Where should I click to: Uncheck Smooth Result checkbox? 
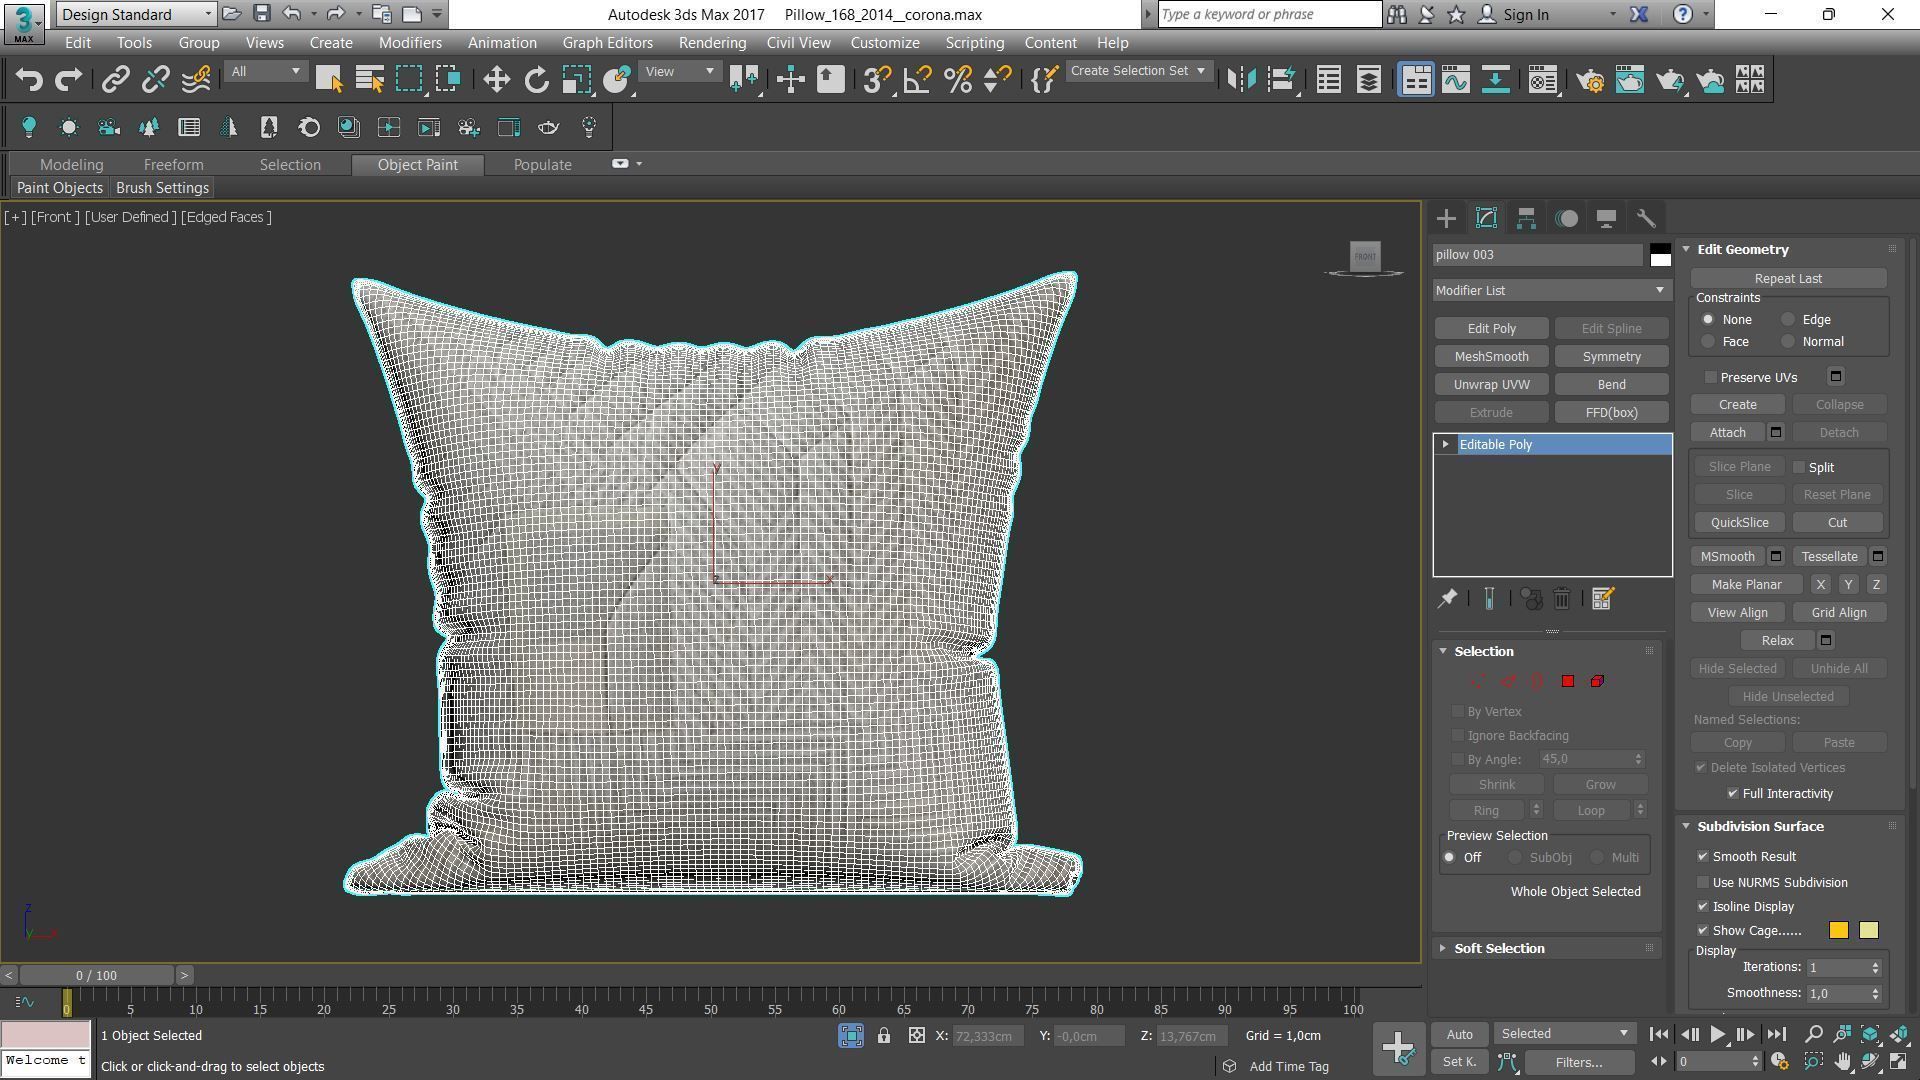(1703, 857)
